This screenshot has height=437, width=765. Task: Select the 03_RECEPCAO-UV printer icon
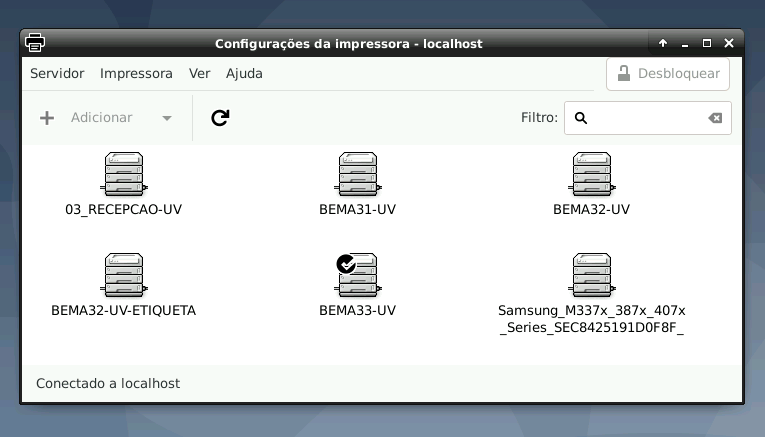coord(124,174)
